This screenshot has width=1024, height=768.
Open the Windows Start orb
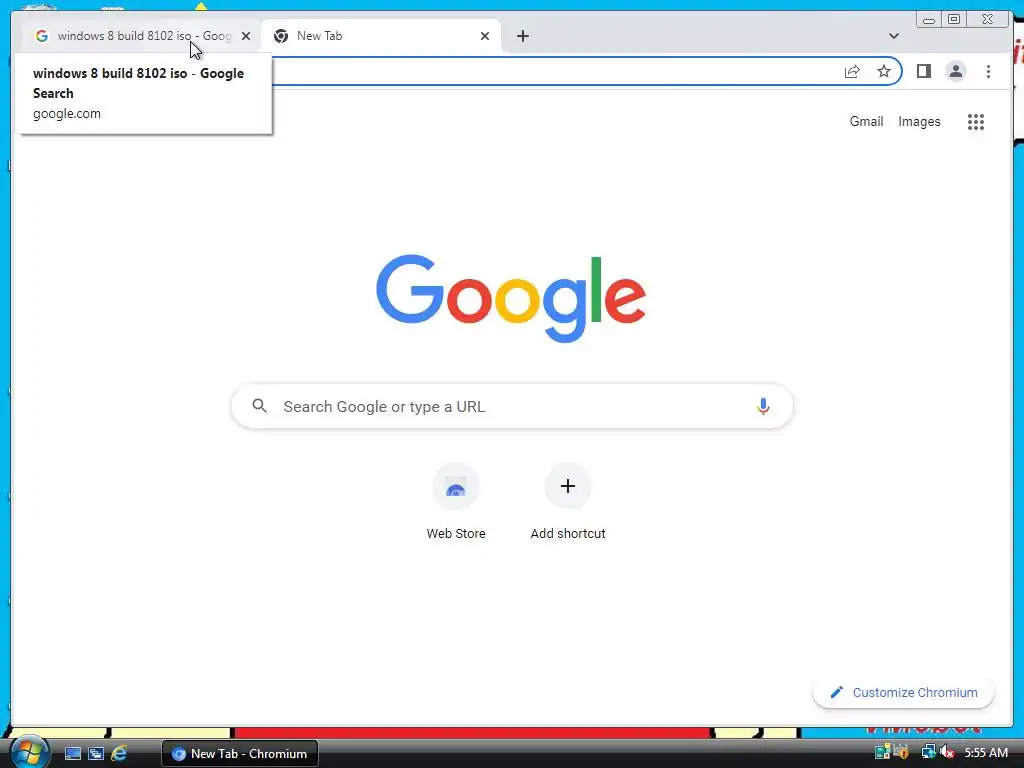click(x=29, y=753)
